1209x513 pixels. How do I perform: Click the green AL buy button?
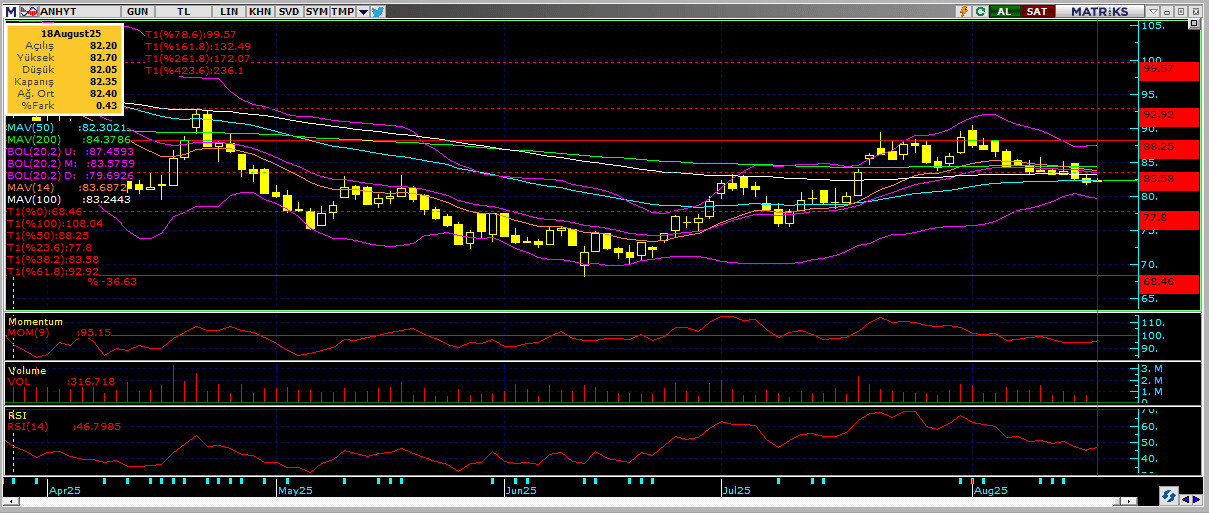point(1006,11)
